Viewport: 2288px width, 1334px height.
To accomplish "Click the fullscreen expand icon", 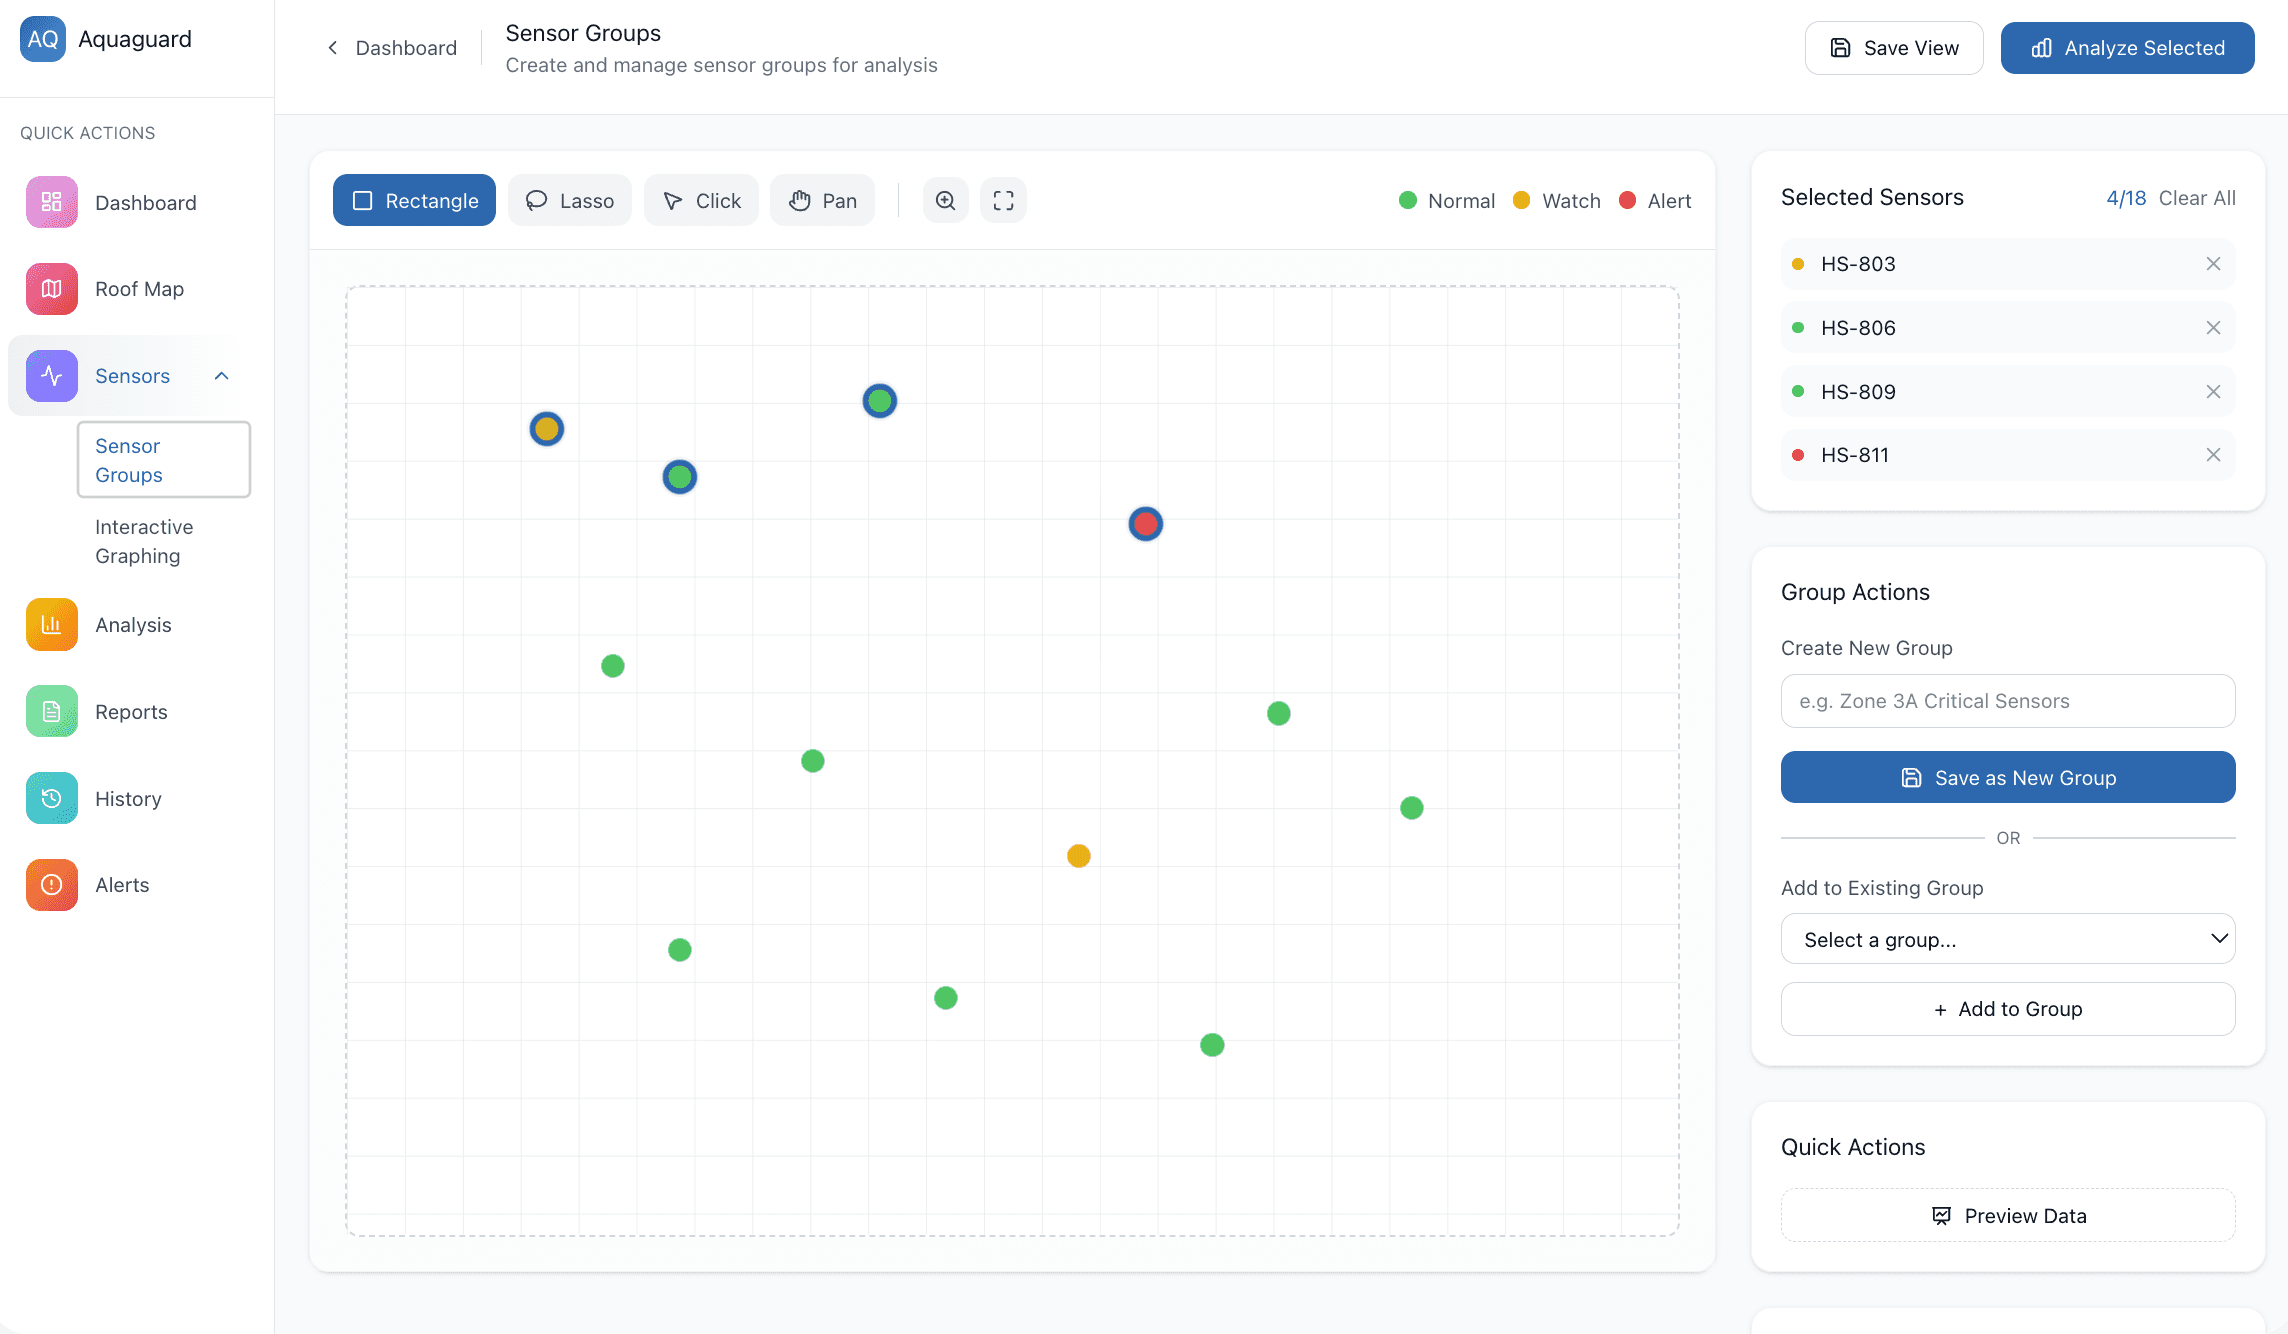I will coord(1003,200).
